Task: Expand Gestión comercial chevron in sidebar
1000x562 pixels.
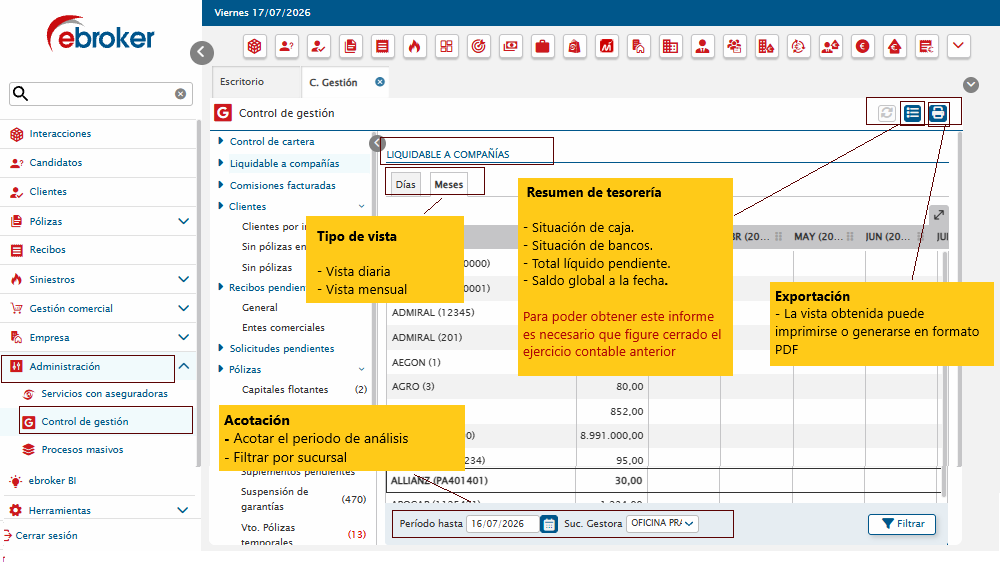Action: 184,308
